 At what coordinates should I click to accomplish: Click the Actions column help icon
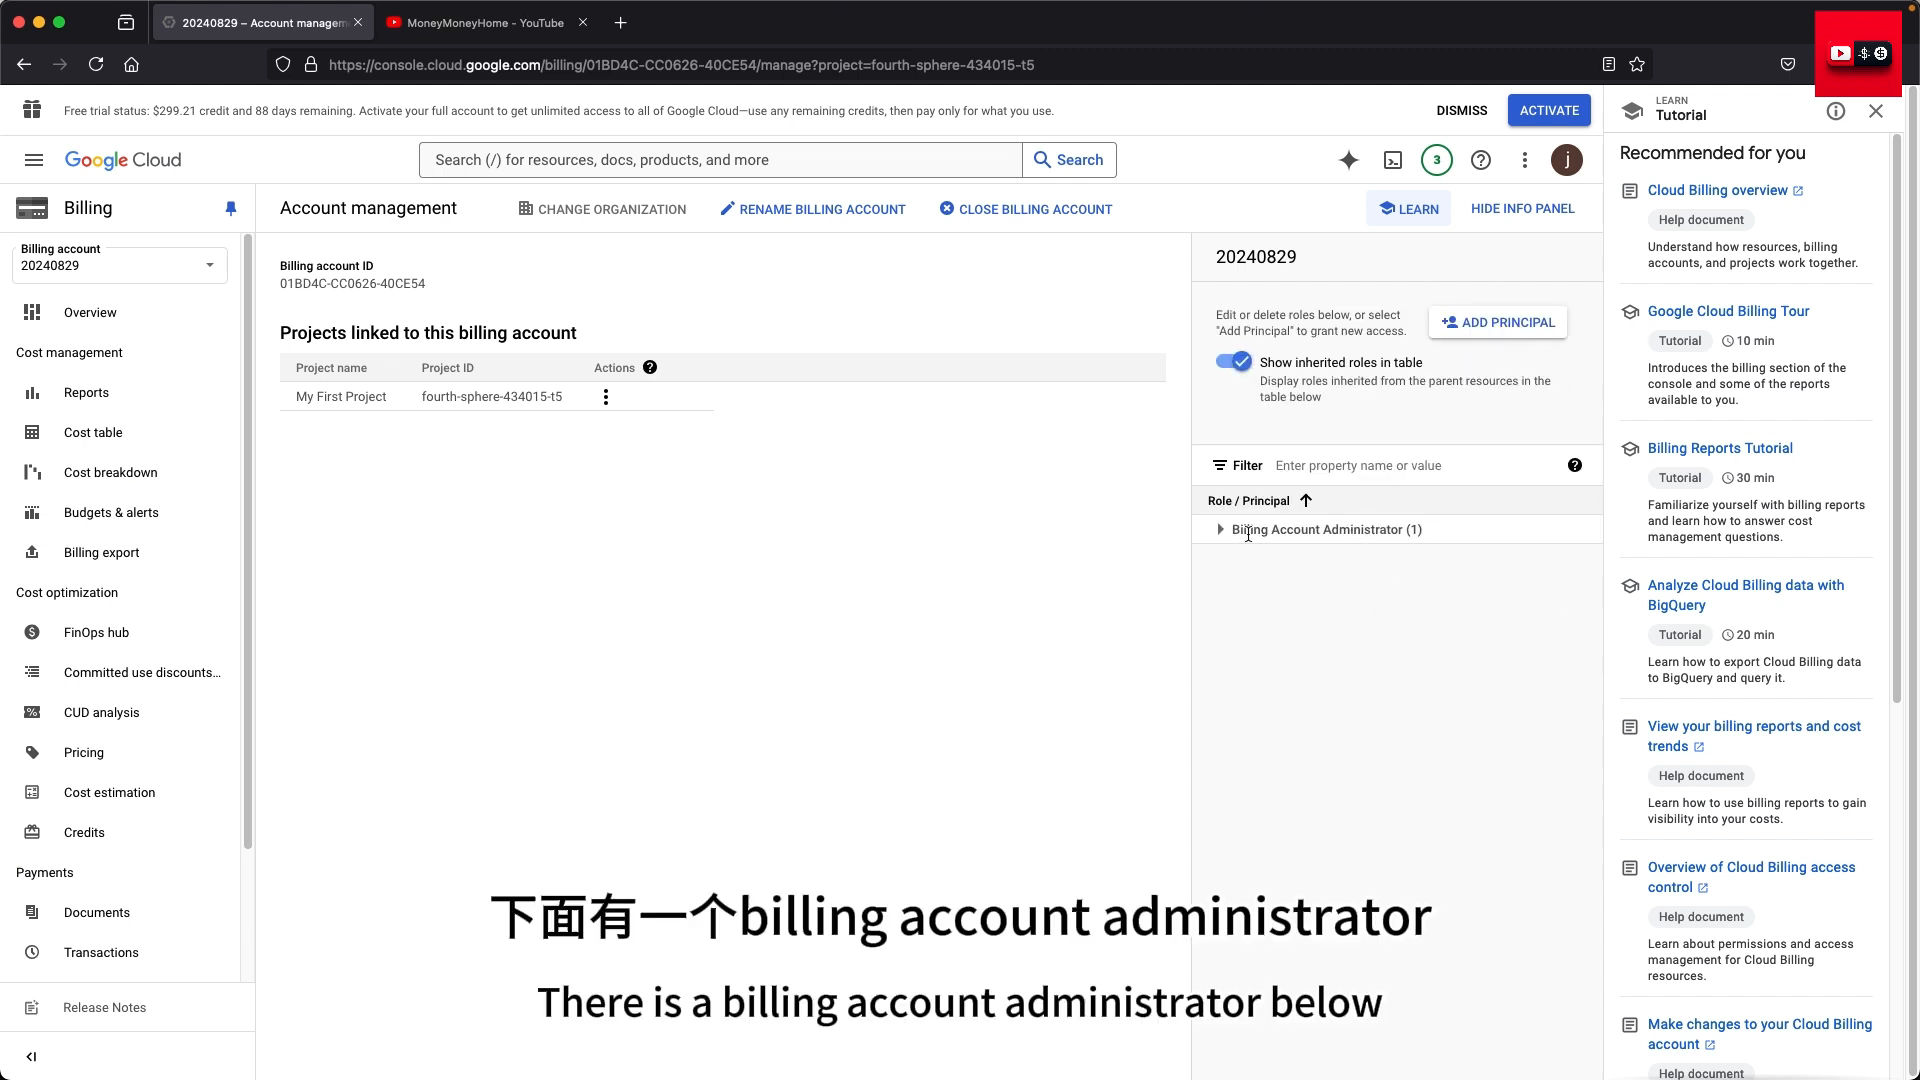pos(650,367)
